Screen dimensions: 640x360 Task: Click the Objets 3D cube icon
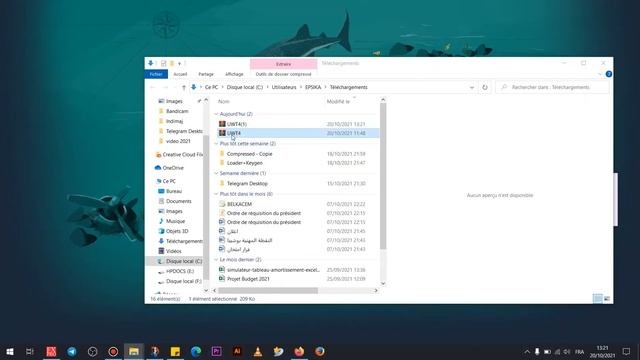click(161, 231)
